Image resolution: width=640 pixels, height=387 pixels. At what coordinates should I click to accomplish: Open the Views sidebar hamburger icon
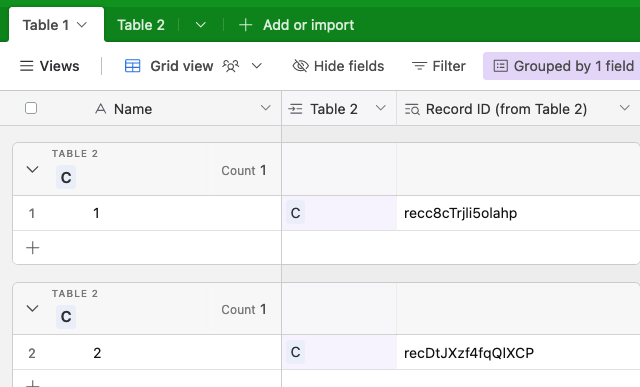(x=27, y=66)
